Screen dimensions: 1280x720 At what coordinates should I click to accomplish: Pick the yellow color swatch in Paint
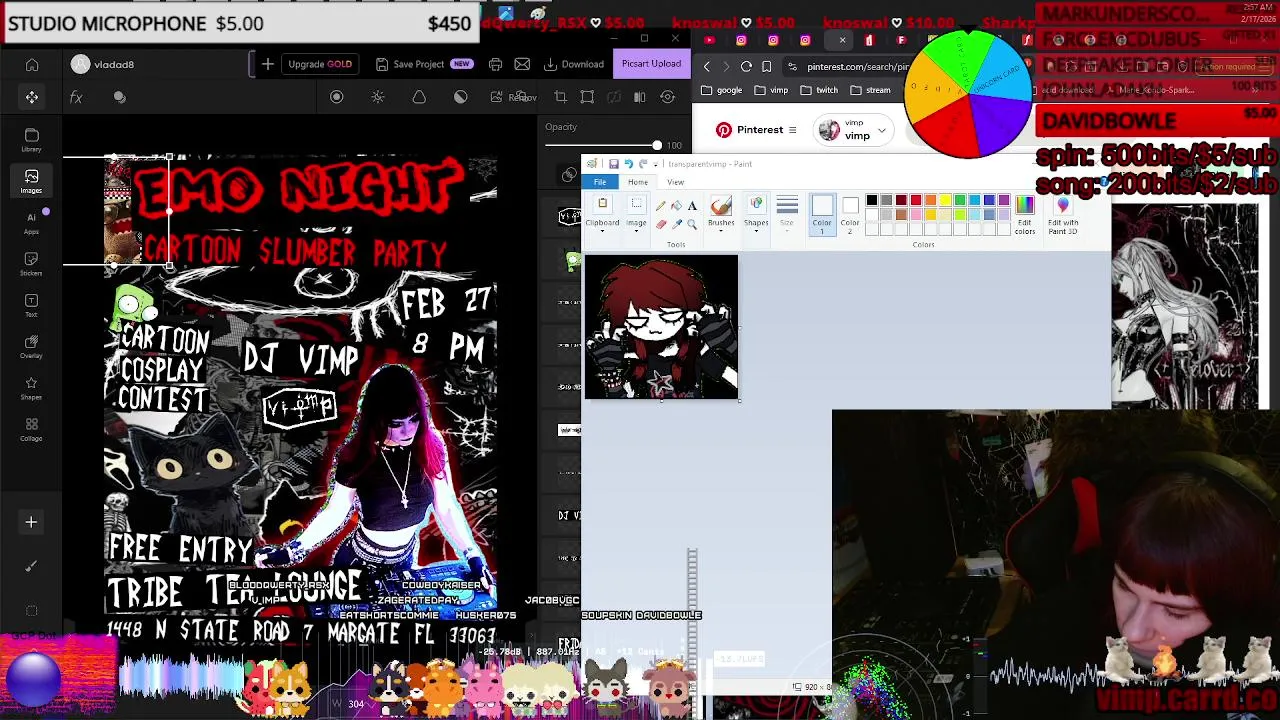tap(945, 200)
